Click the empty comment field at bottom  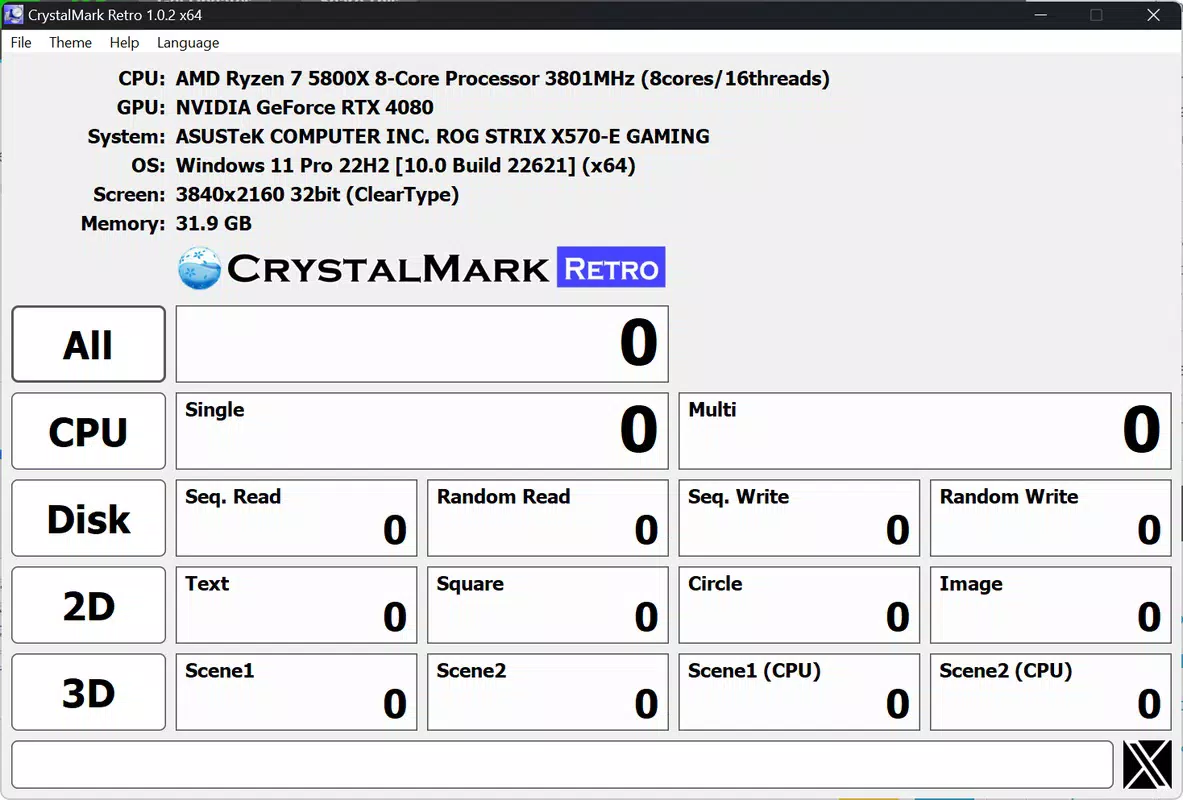pyautogui.click(x=562, y=765)
